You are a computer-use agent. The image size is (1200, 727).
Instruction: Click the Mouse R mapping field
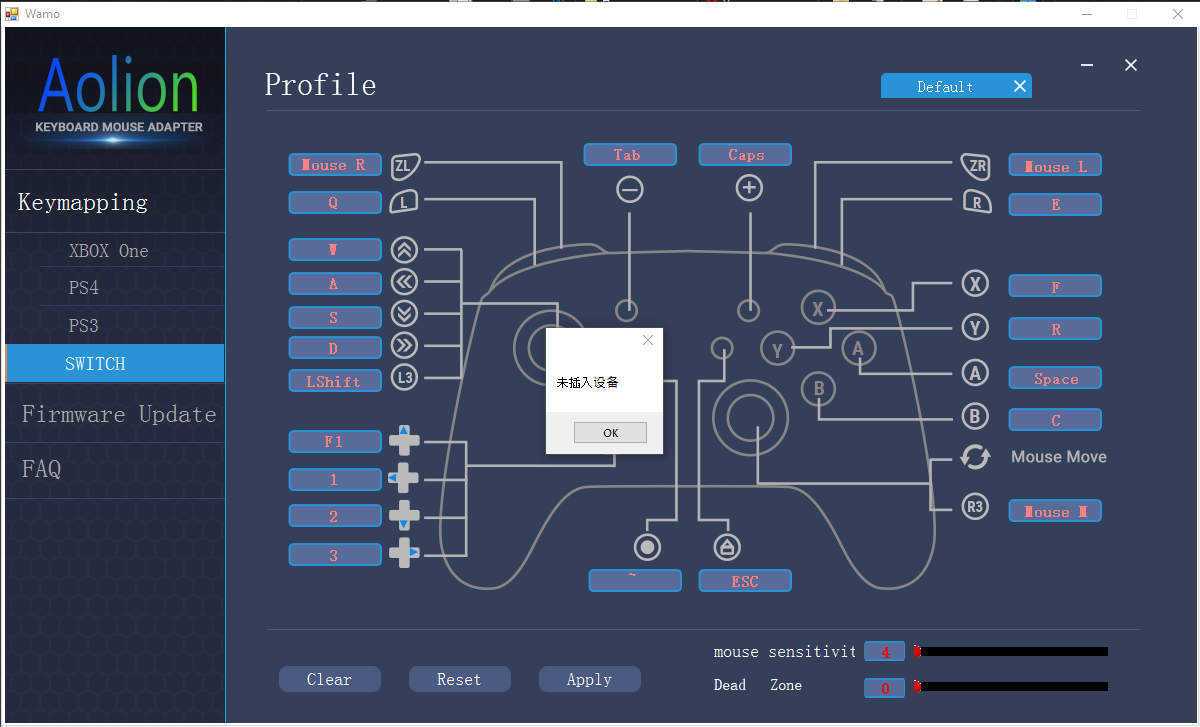(335, 165)
